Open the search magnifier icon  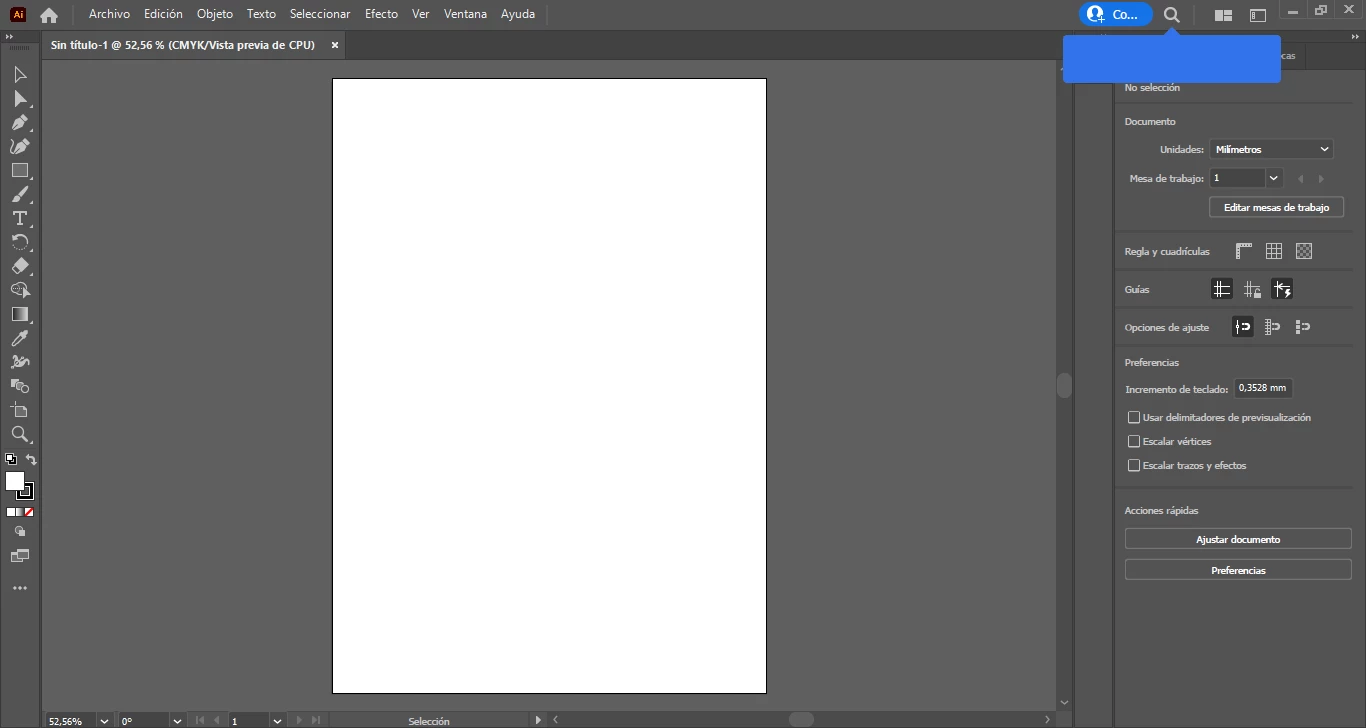click(1172, 15)
